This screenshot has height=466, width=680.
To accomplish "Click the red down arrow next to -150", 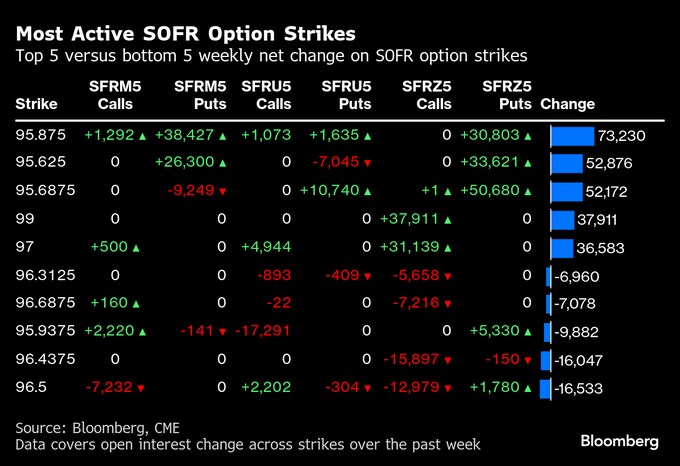I will pos(527,359).
